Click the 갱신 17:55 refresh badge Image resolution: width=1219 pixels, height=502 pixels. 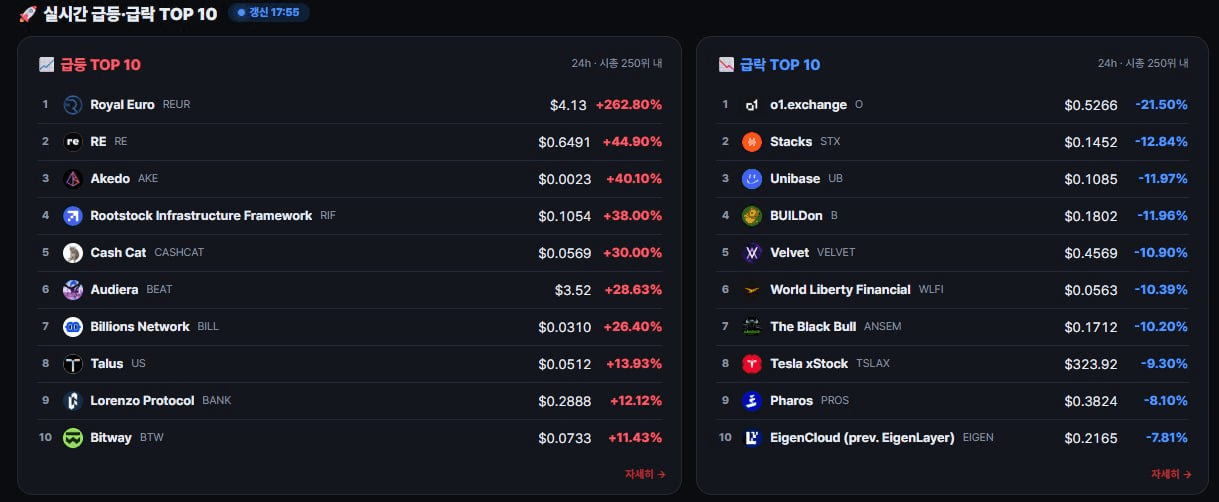(268, 13)
